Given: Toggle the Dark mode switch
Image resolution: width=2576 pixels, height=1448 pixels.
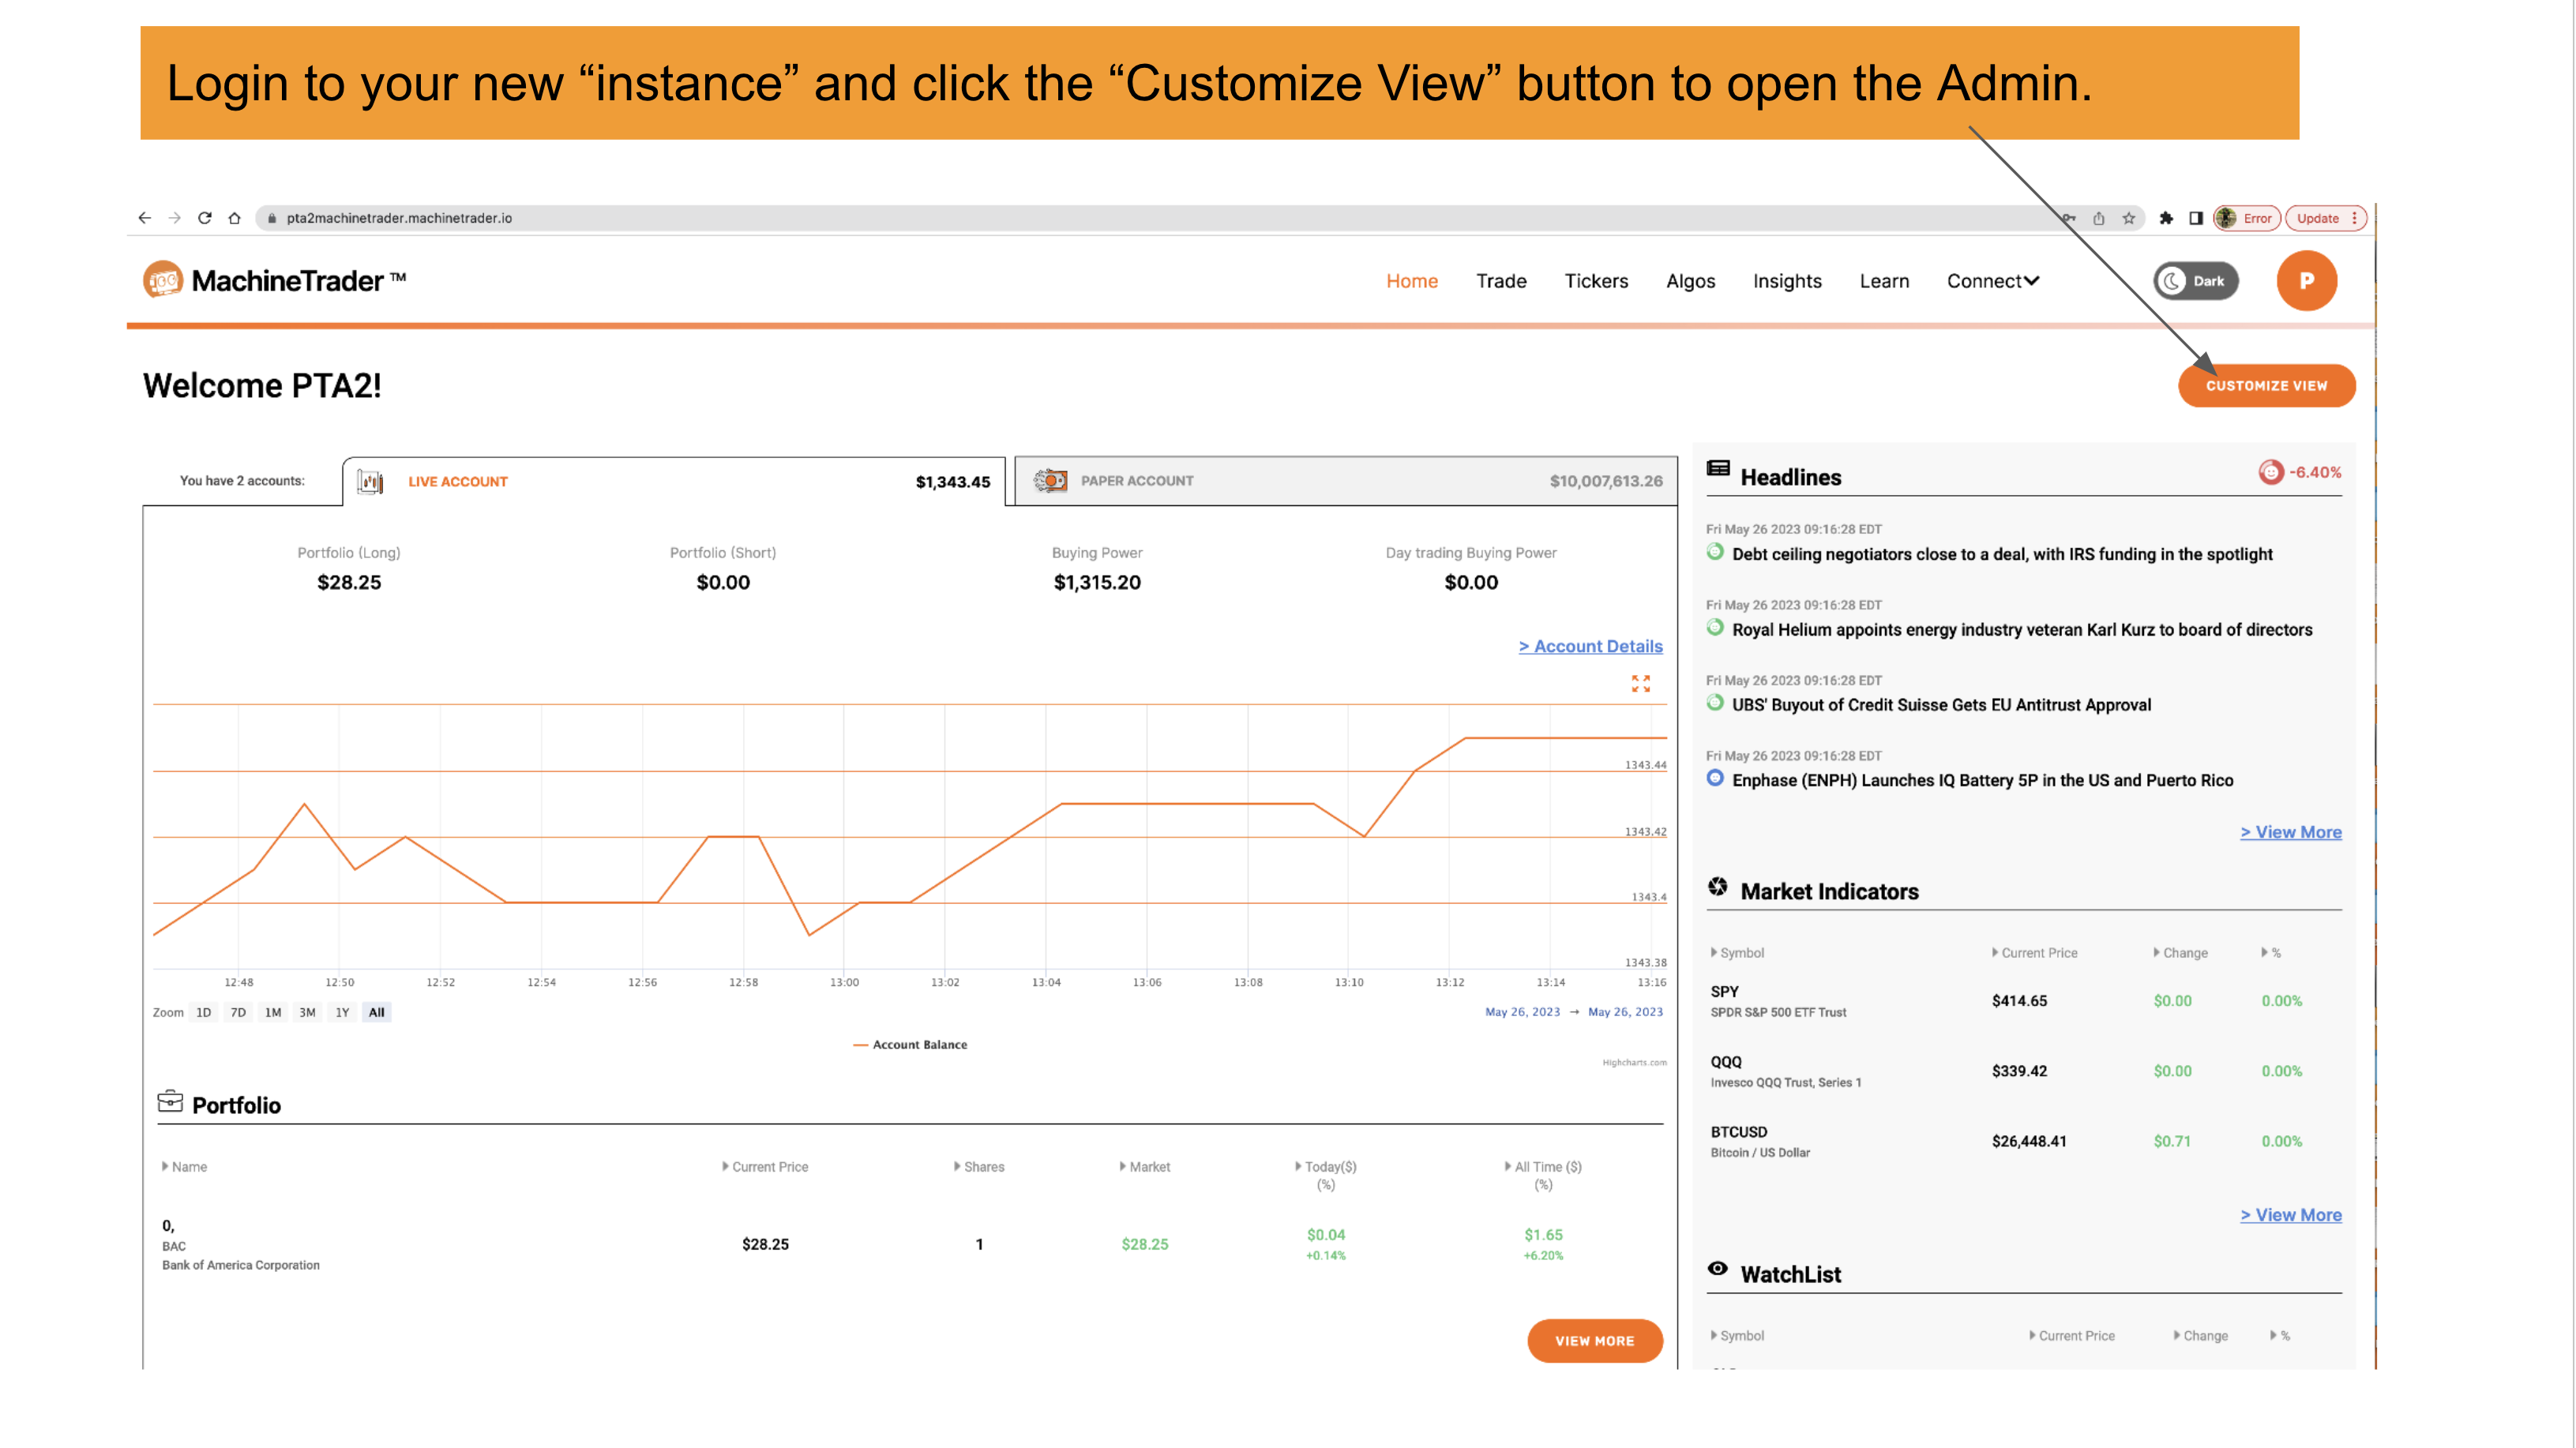Looking at the screenshot, I should (2195, 281).
